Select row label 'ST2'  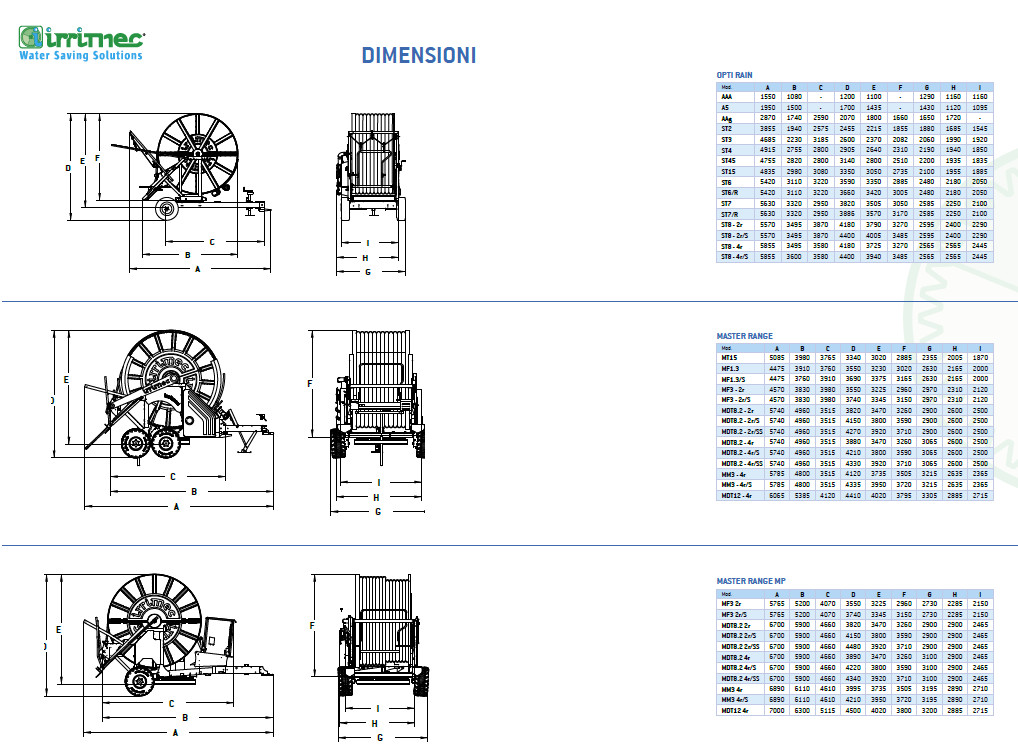tap(726, 129)
